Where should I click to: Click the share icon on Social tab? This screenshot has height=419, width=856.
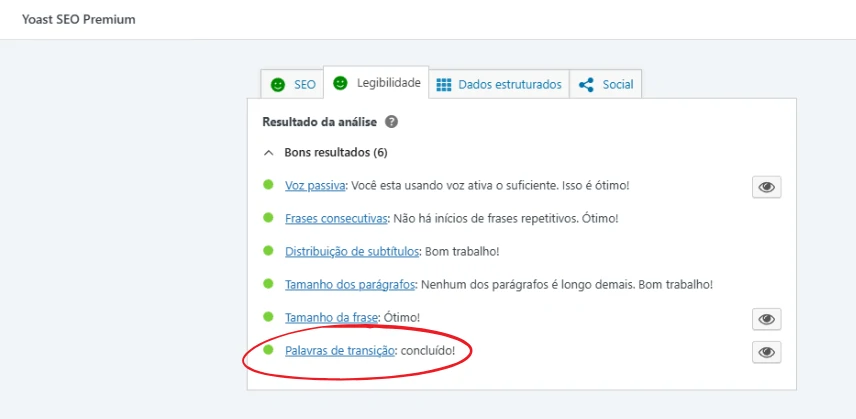point(587,85)
